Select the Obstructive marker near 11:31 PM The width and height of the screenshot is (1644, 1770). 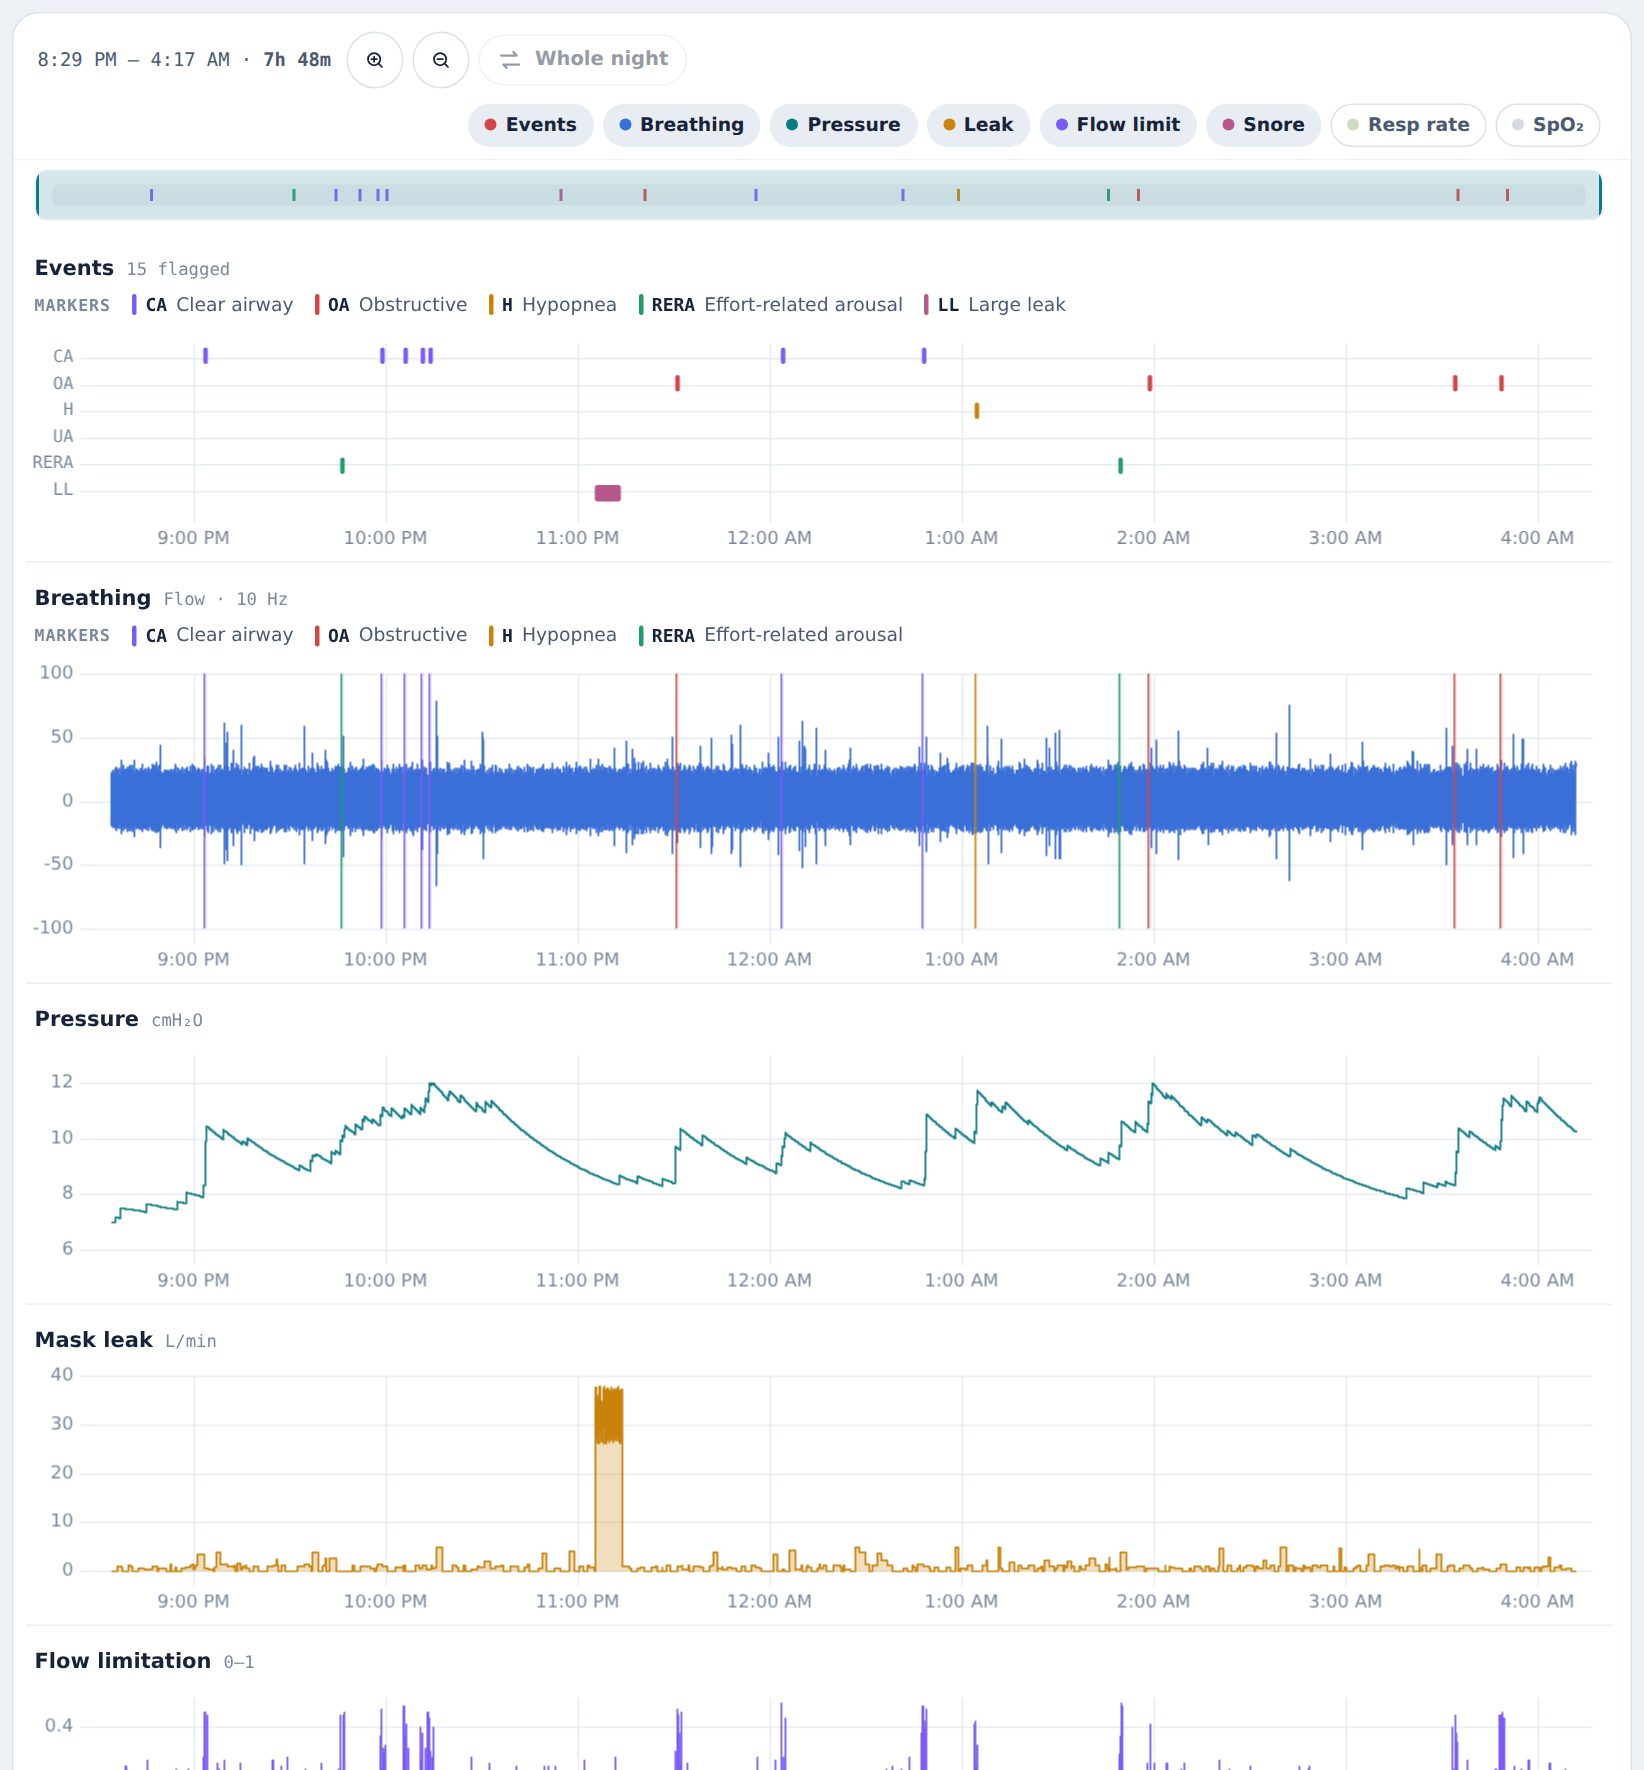677,383
